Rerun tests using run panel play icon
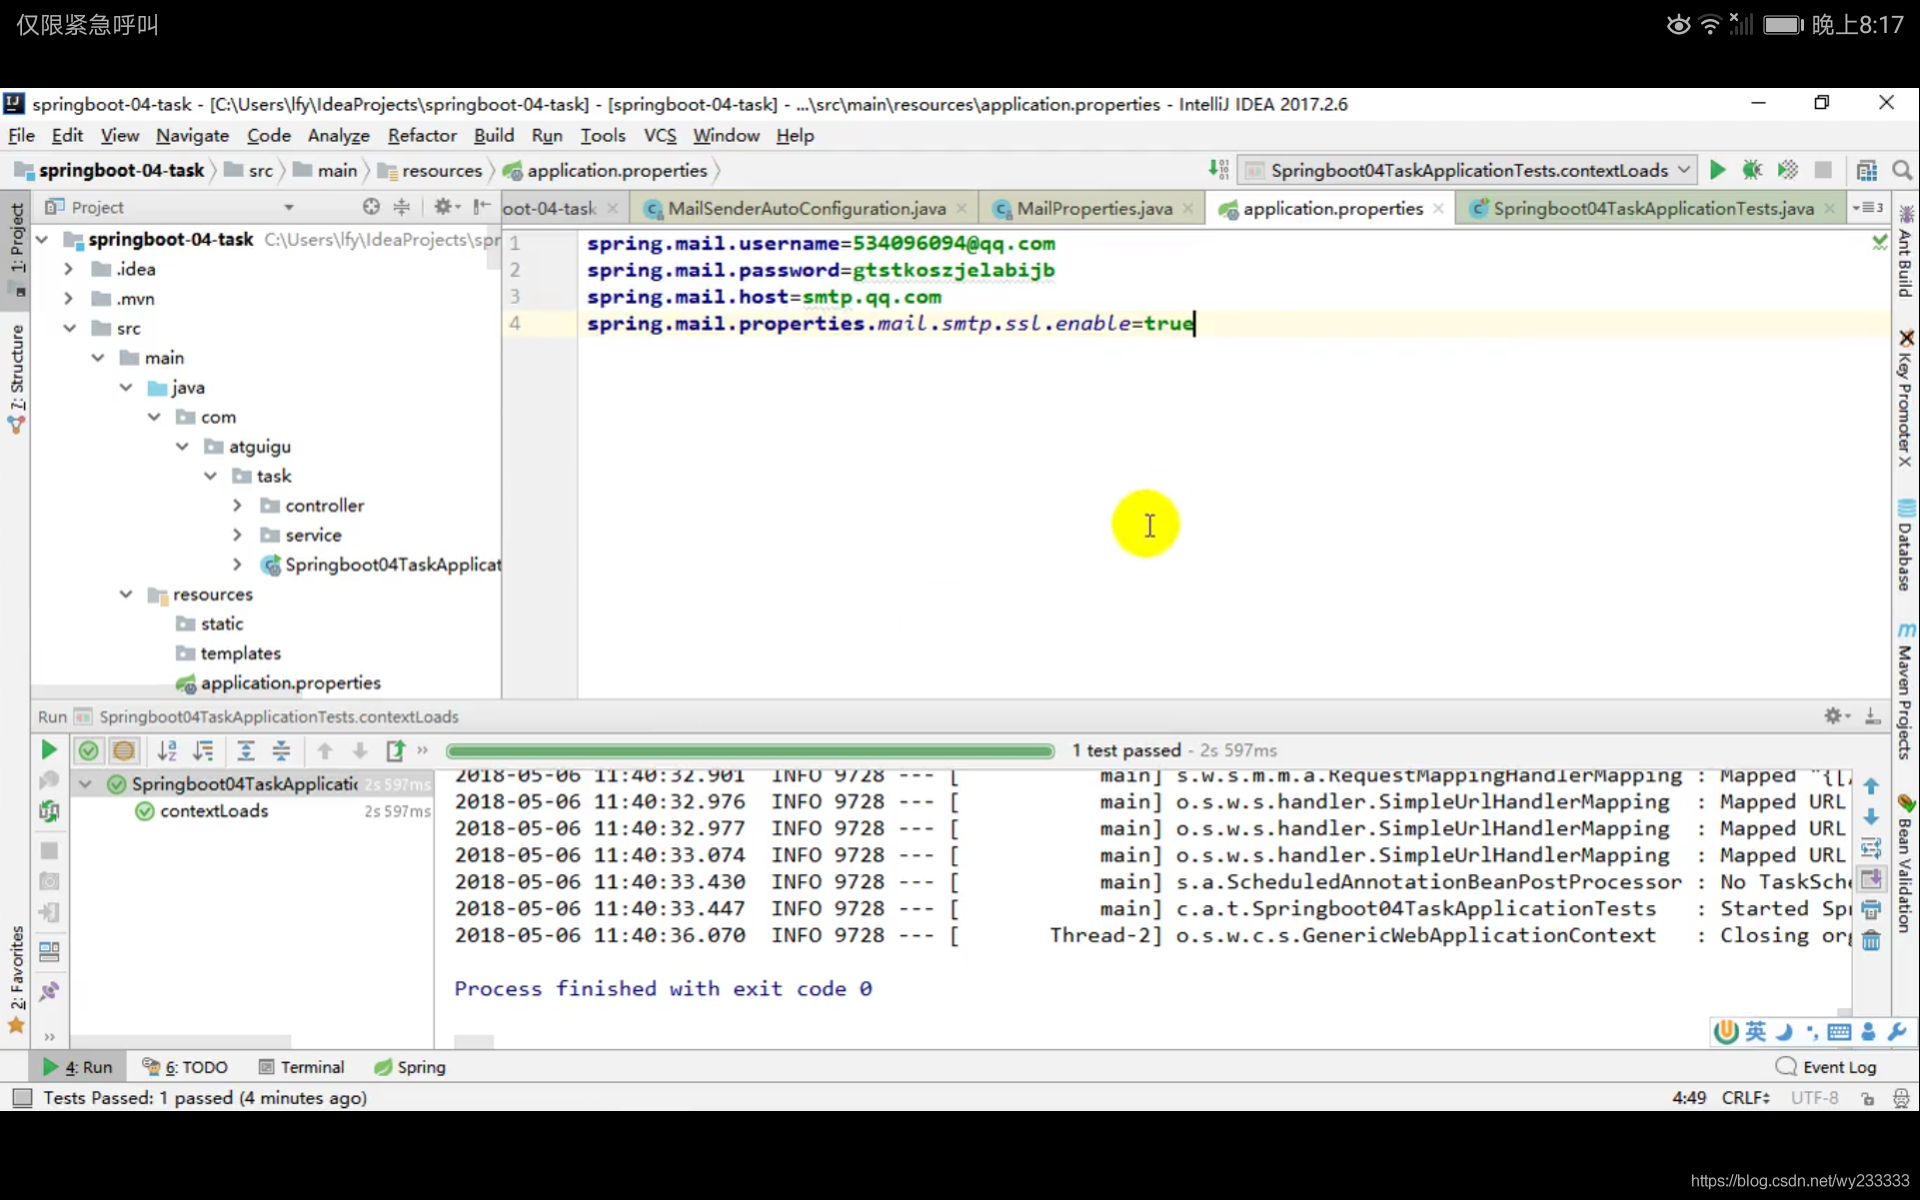Image resolution: width=1920 pixels, height=1200 pixels. pos(48,750)
